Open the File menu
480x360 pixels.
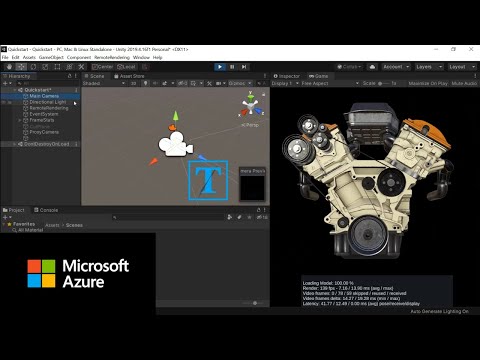click(5, 57)
